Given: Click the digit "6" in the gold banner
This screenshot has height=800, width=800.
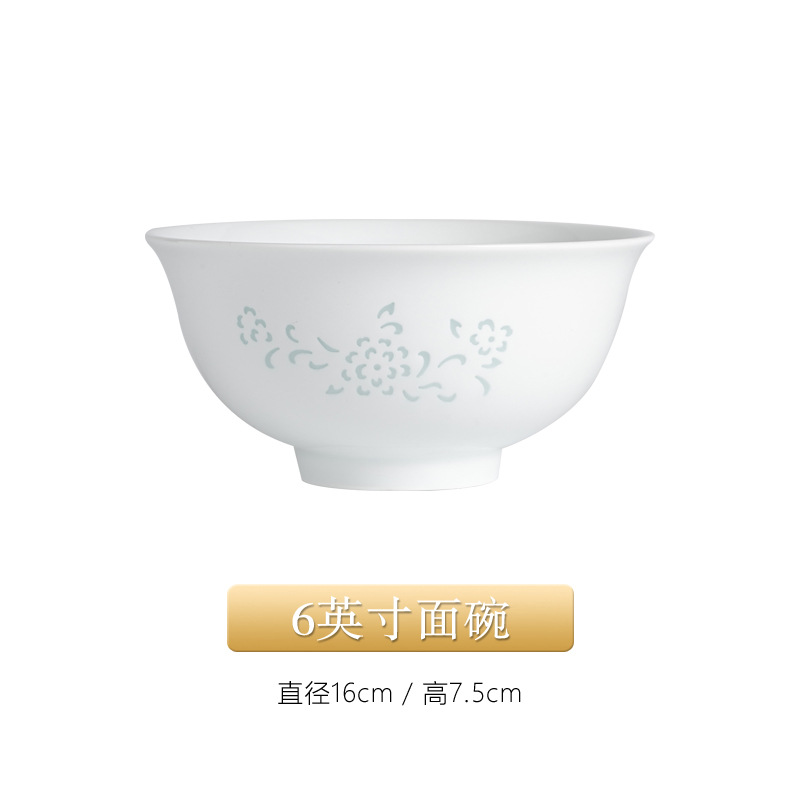Looking at the screenshot, I should pos(302,619).
